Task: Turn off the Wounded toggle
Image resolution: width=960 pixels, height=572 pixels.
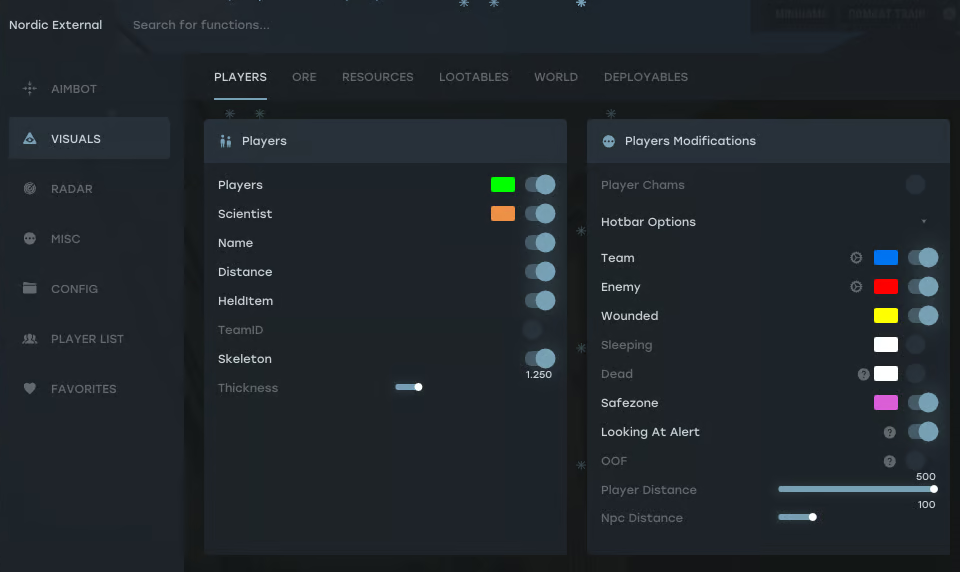Action: pos(923,315)
